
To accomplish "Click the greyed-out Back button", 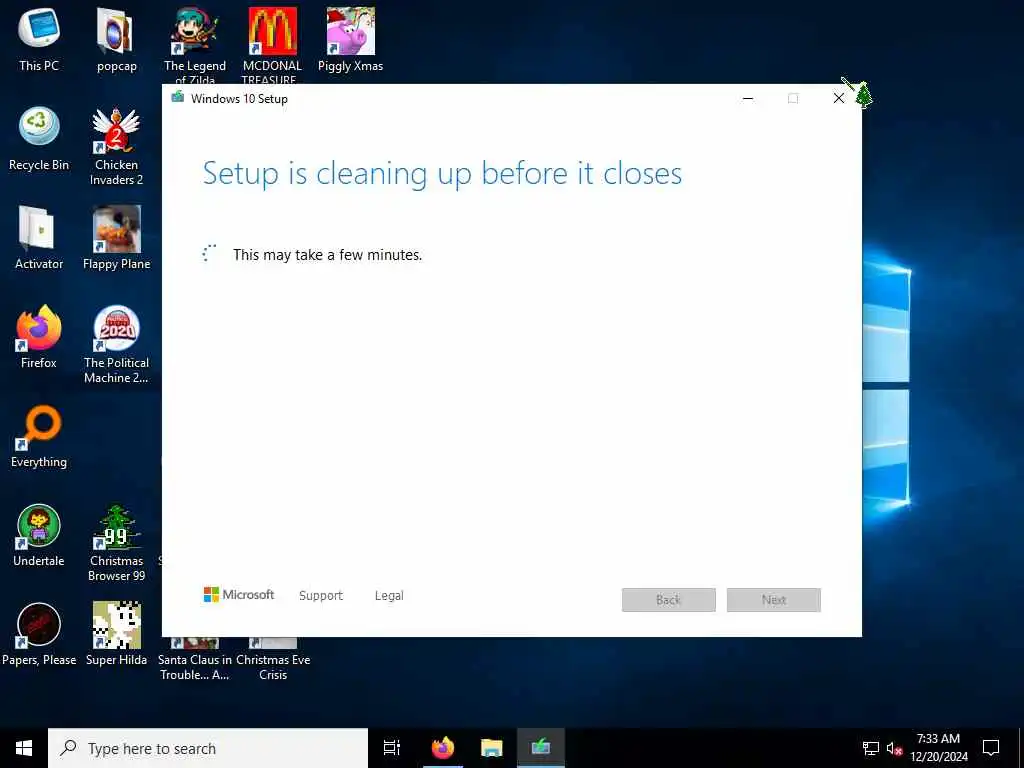I will (x=669, y=600).
